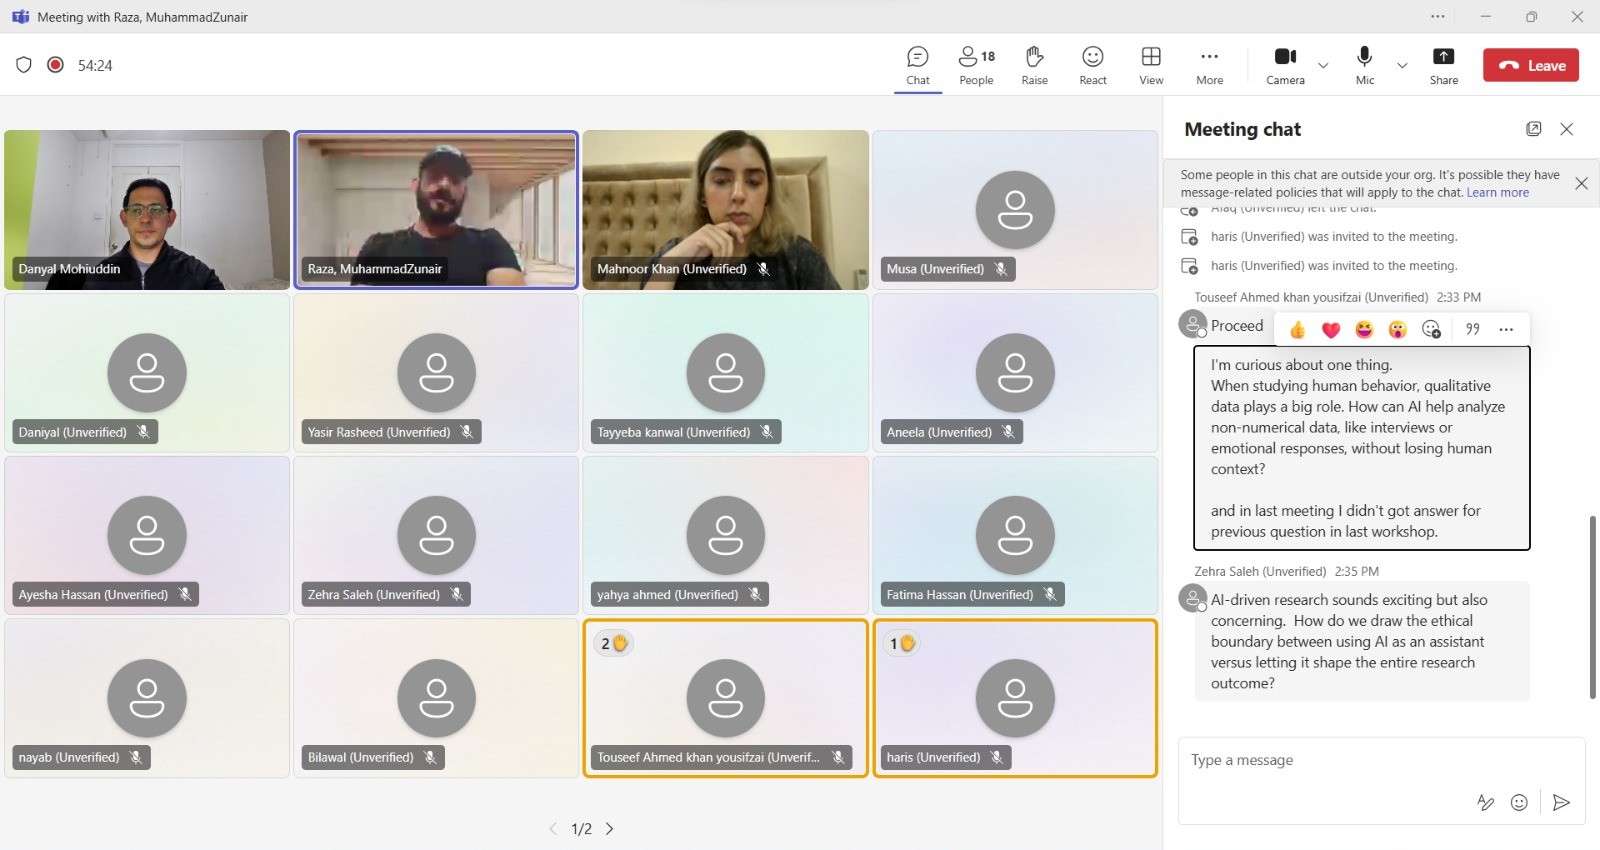Send the chat message

pyautogui.click(x=1561, y=802)
